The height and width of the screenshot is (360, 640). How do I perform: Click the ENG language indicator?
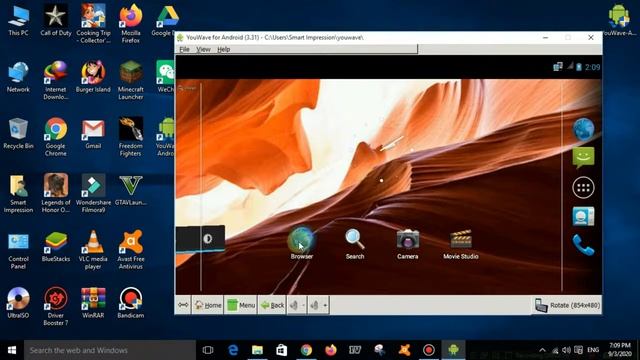pos(593,350)
